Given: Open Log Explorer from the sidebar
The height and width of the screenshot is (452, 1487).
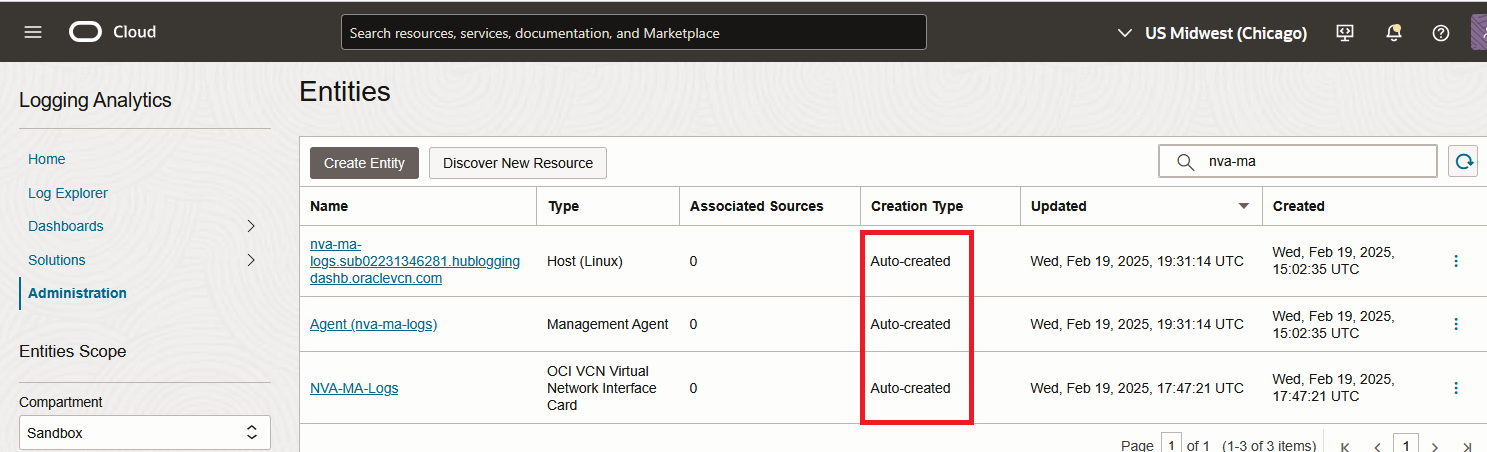Looking at the screenshot, I should [x=68, y=193].
